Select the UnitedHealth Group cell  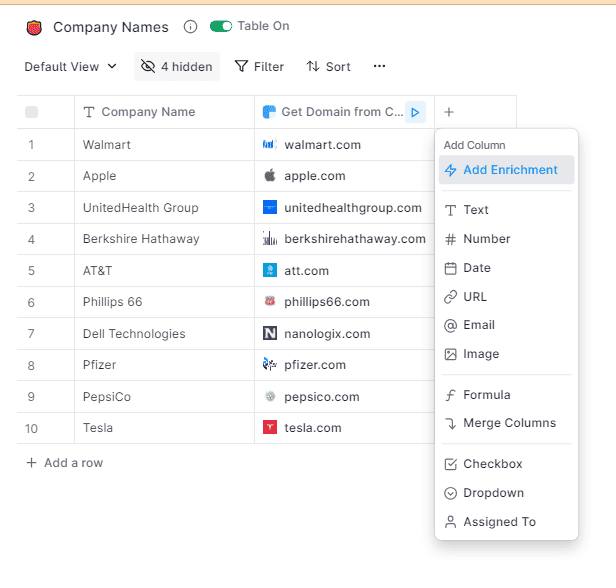pyautogui.click(x=164, y=208)
